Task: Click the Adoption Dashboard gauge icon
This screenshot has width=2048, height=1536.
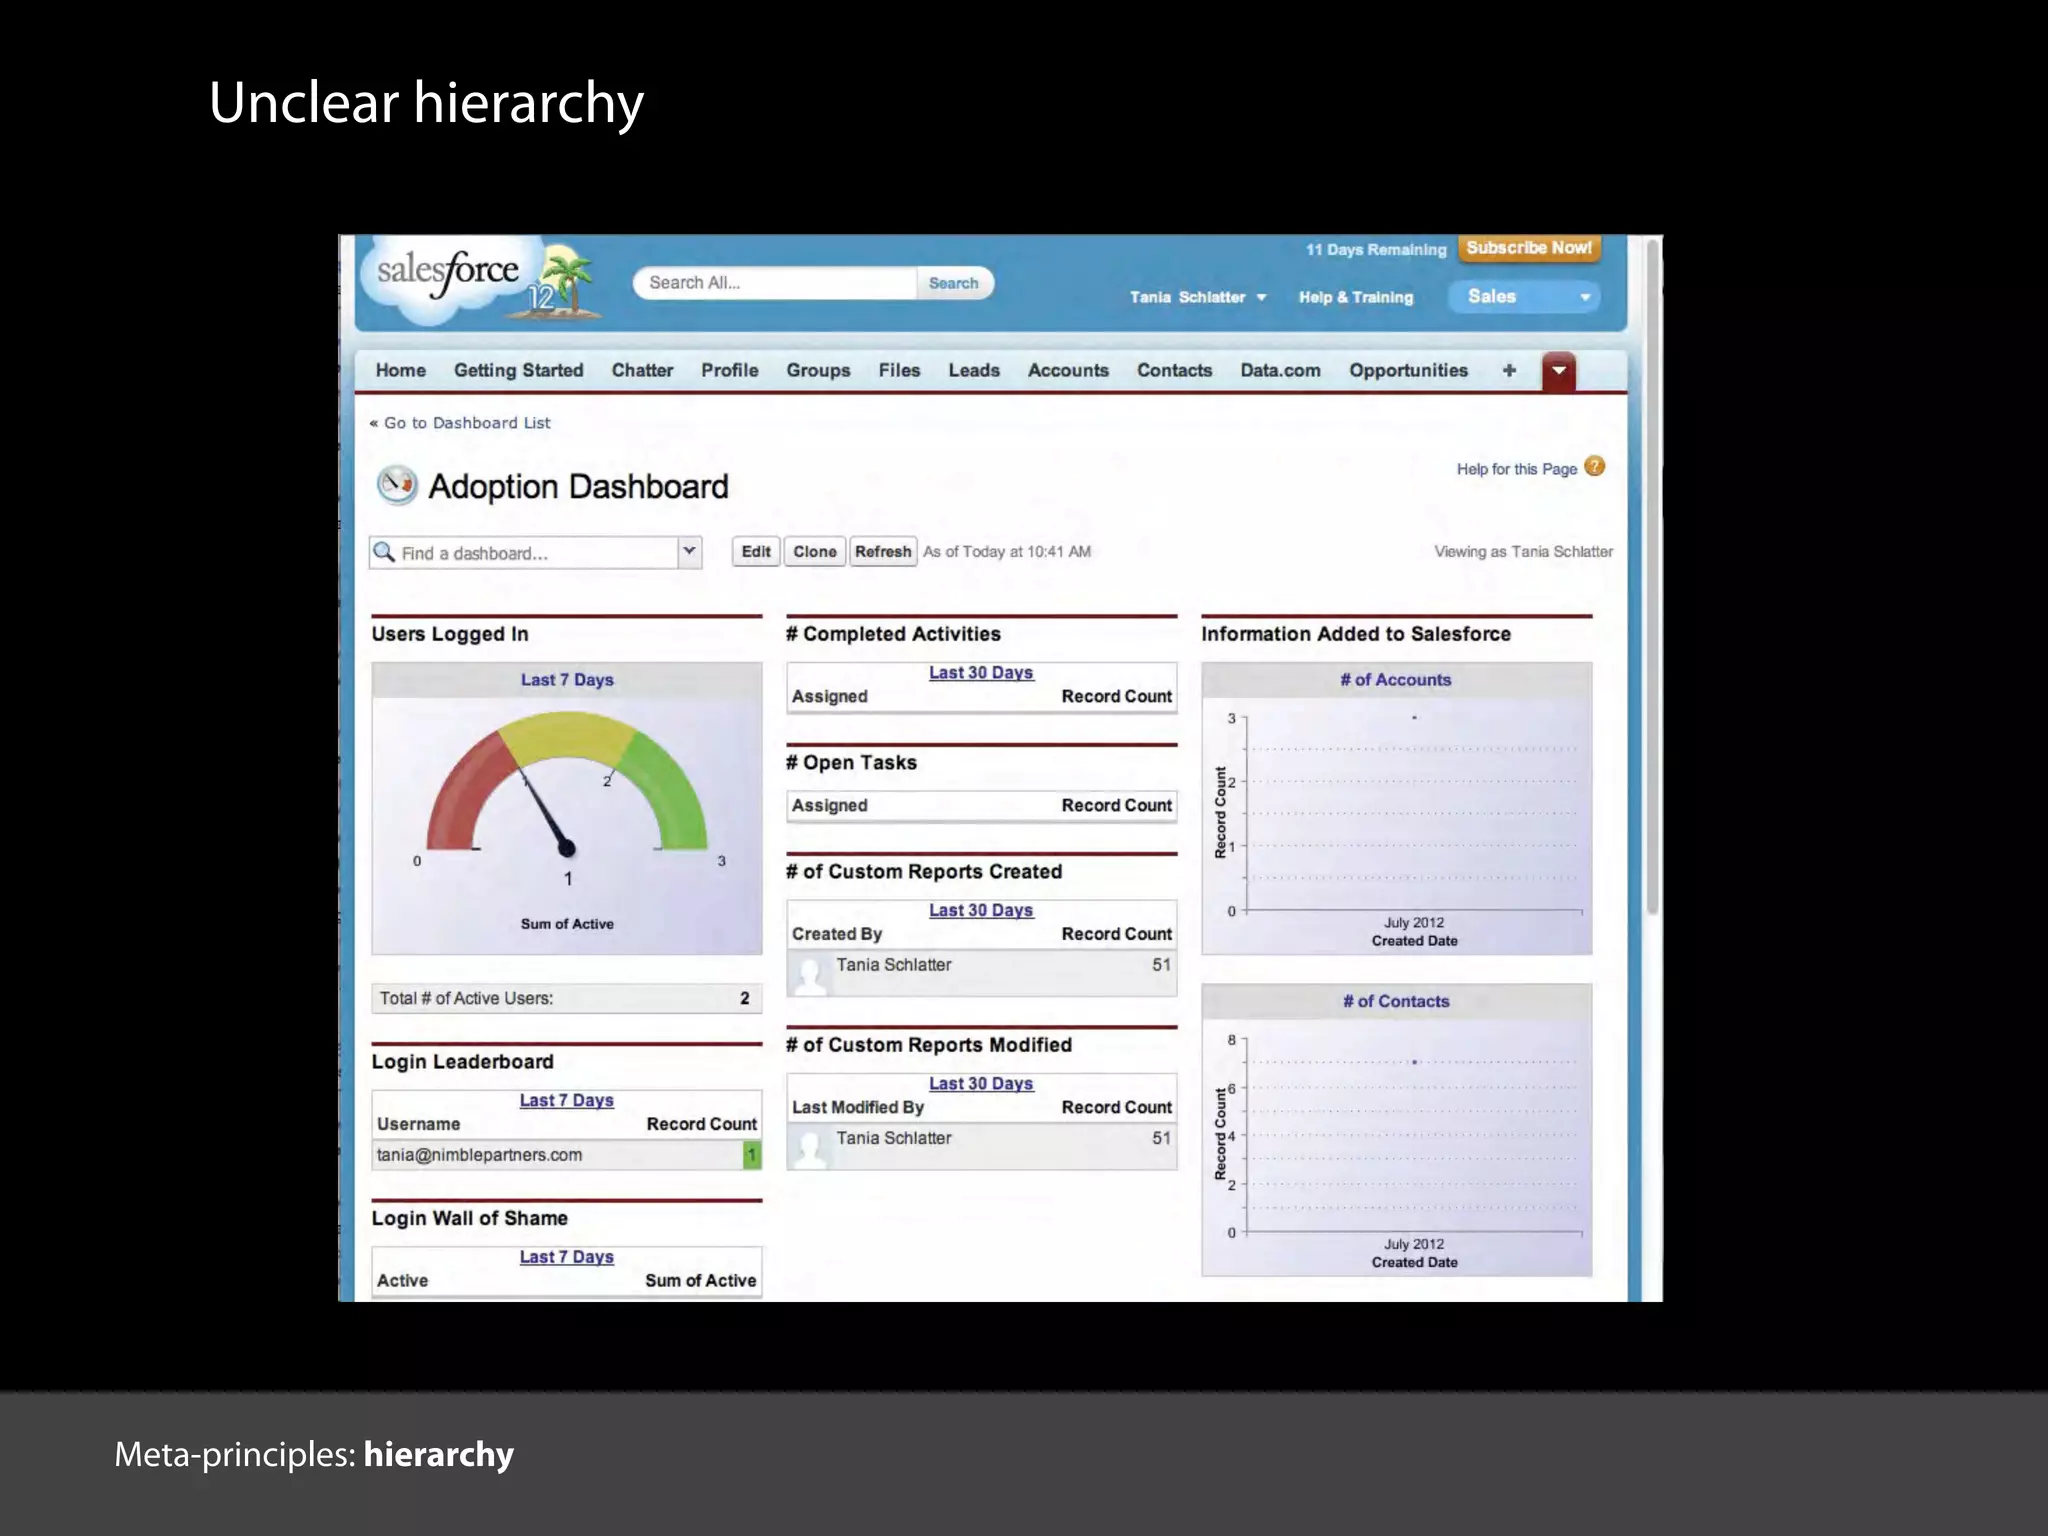Action: tap(397, 485)
